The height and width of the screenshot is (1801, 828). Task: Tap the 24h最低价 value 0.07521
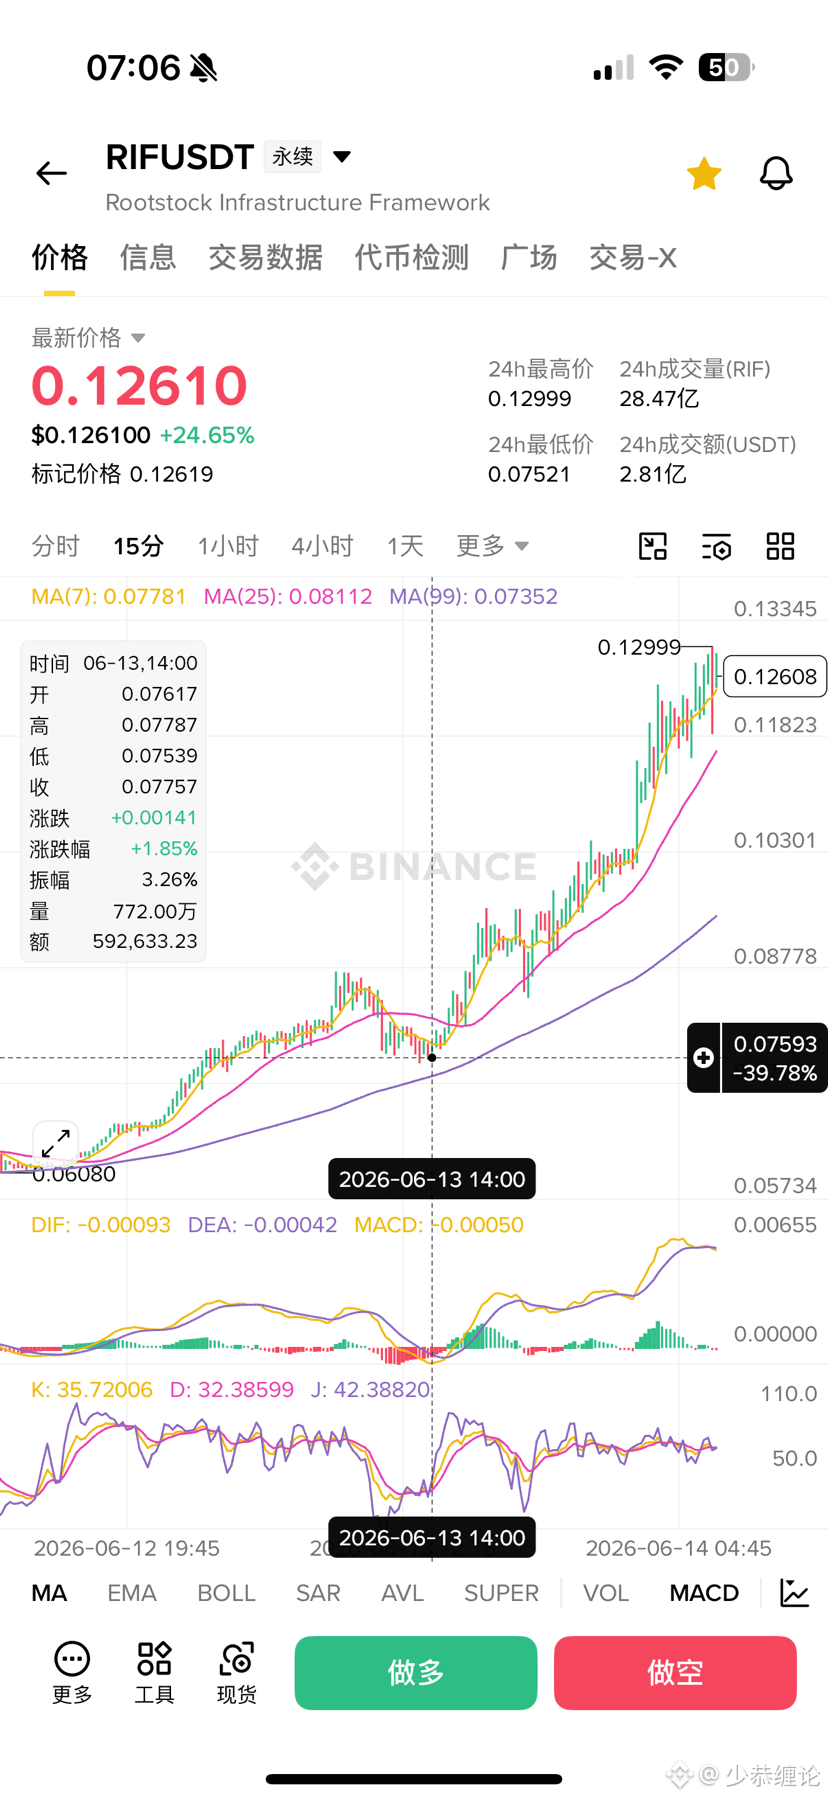[529, 474]
